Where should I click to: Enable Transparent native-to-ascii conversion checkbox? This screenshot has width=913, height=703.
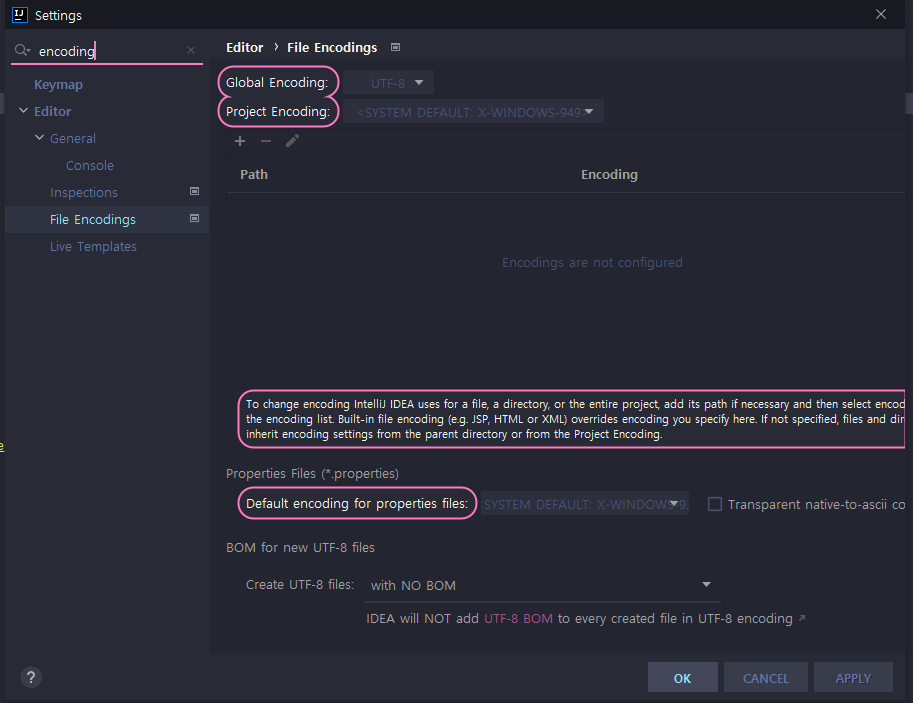click(714, 504)
